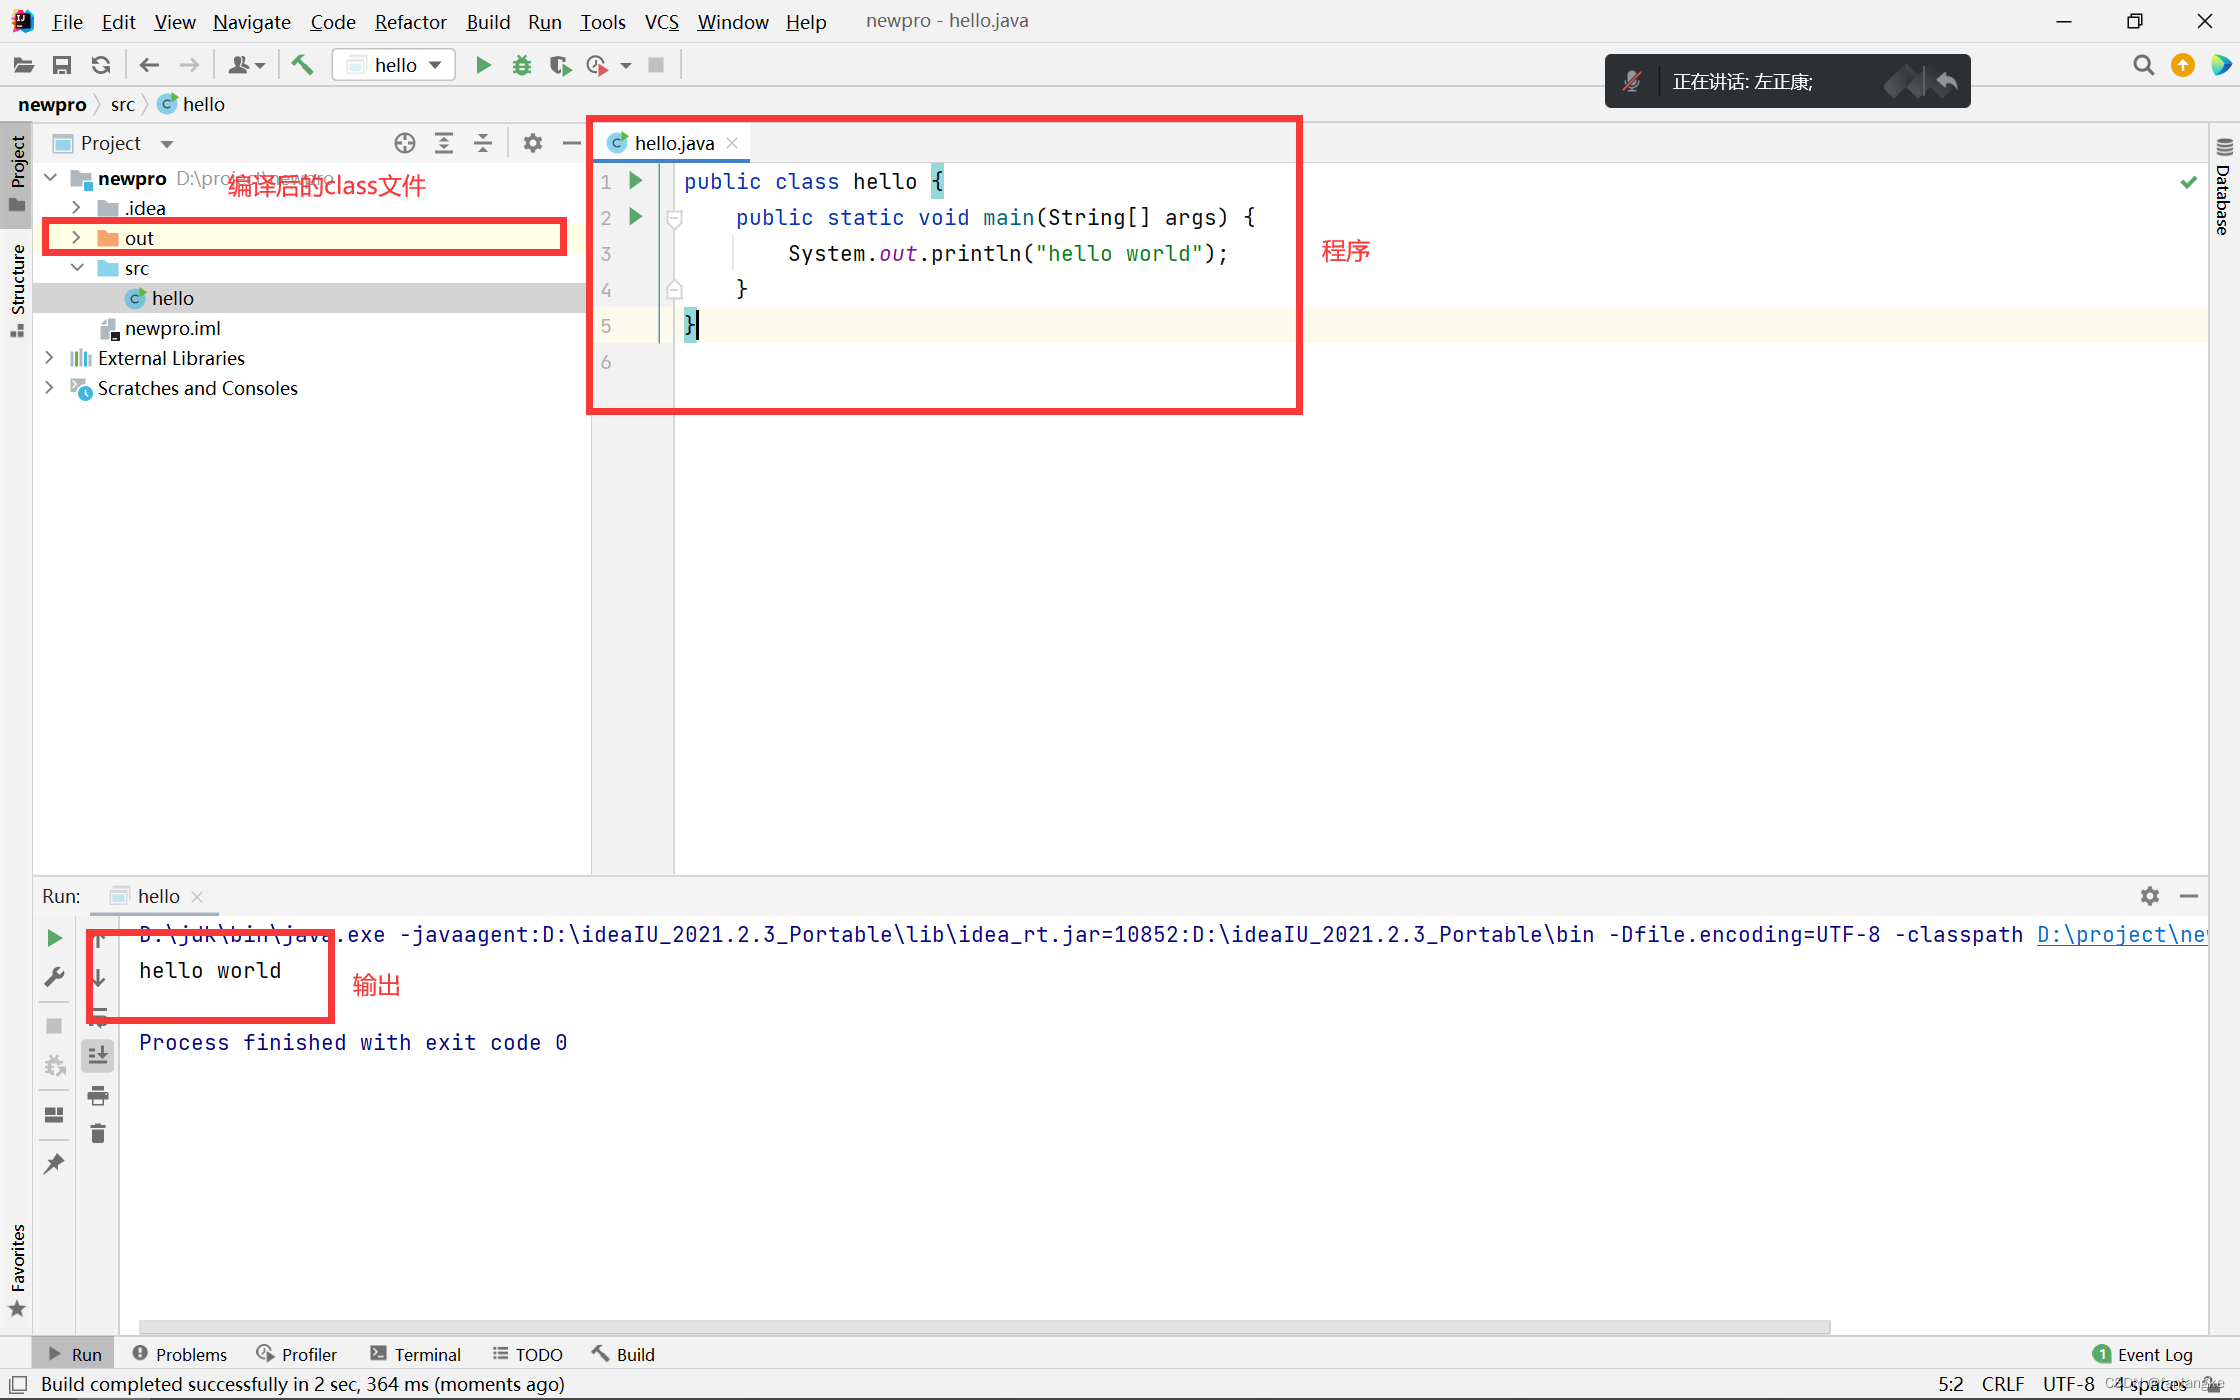Open the Build menu

click(488, 21)
